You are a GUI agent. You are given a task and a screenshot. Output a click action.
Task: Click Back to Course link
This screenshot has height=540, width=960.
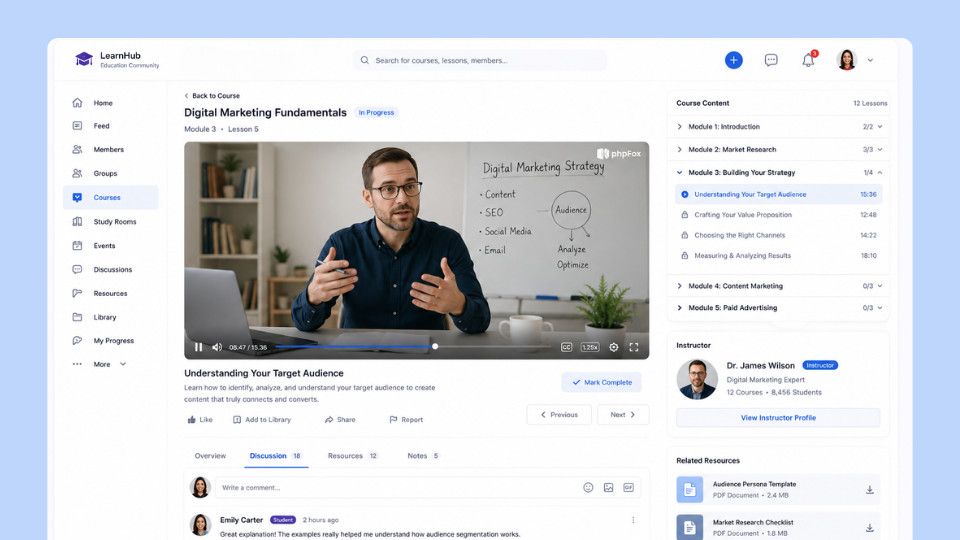[x=212, y=96]
